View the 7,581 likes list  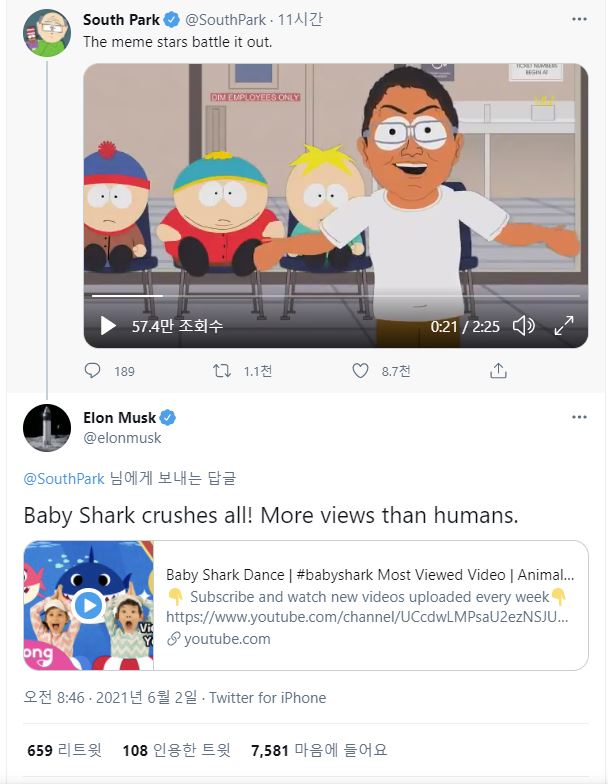click(318, 750)
